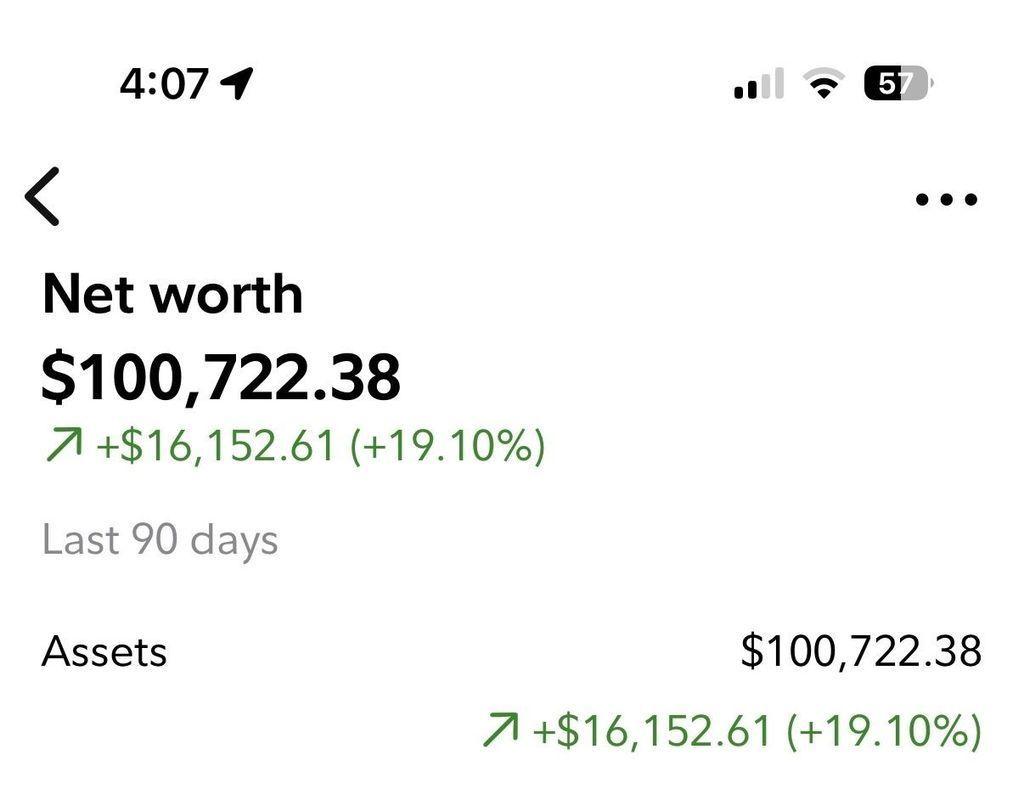
Task: Select the "Net worth" heading
Action: pyautogui.click(x=172, y=294)
